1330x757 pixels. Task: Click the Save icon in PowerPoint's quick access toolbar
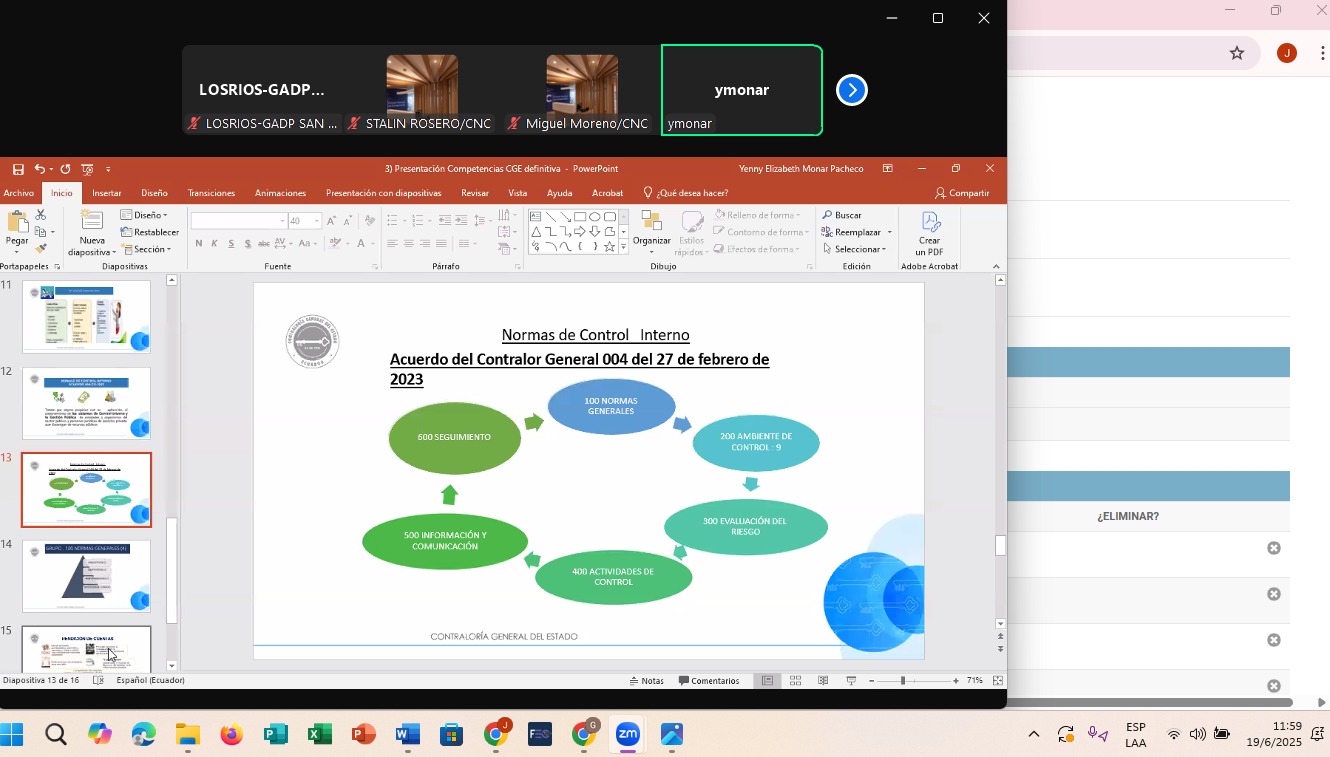click(18, 169)
